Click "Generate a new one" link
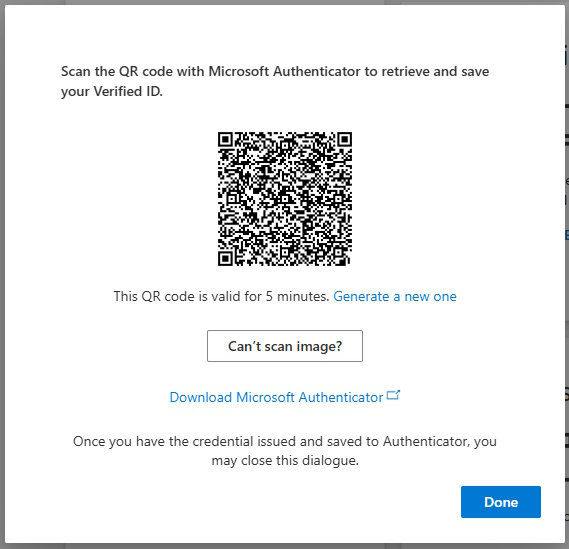 click(395, 296)
